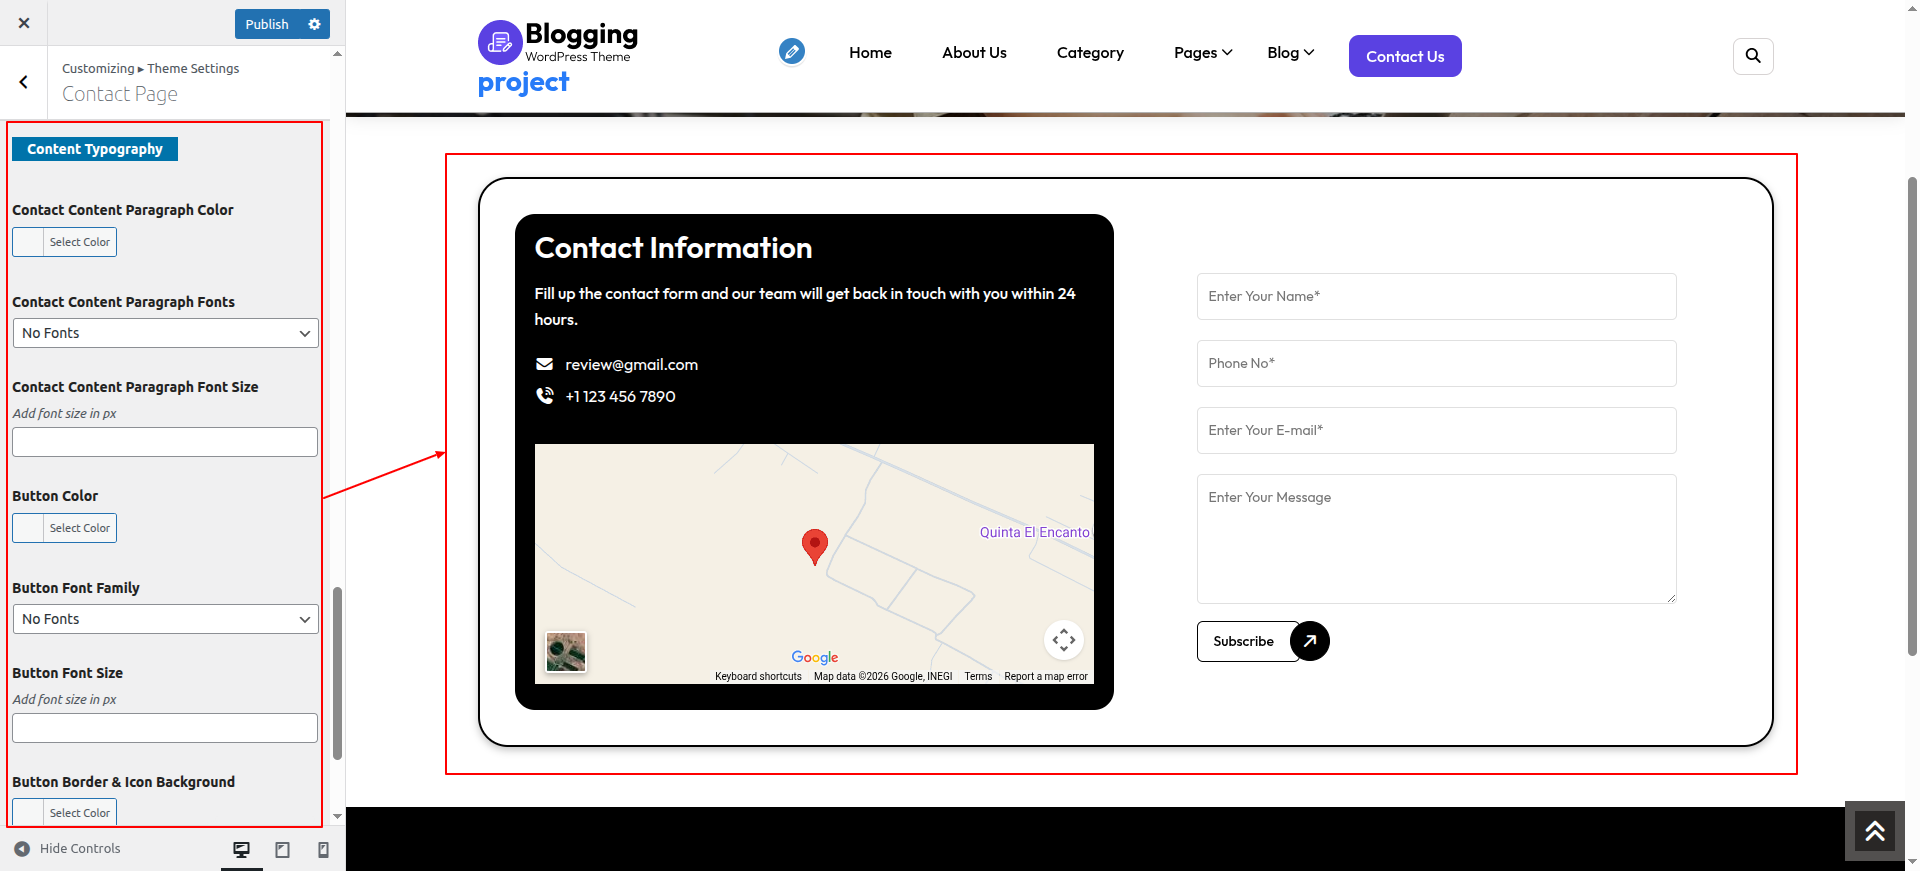This screenshot has height=871, width=1920.
Task: Toggle satellite layer thumbnail on the map
Action: (x=566, y=652)
